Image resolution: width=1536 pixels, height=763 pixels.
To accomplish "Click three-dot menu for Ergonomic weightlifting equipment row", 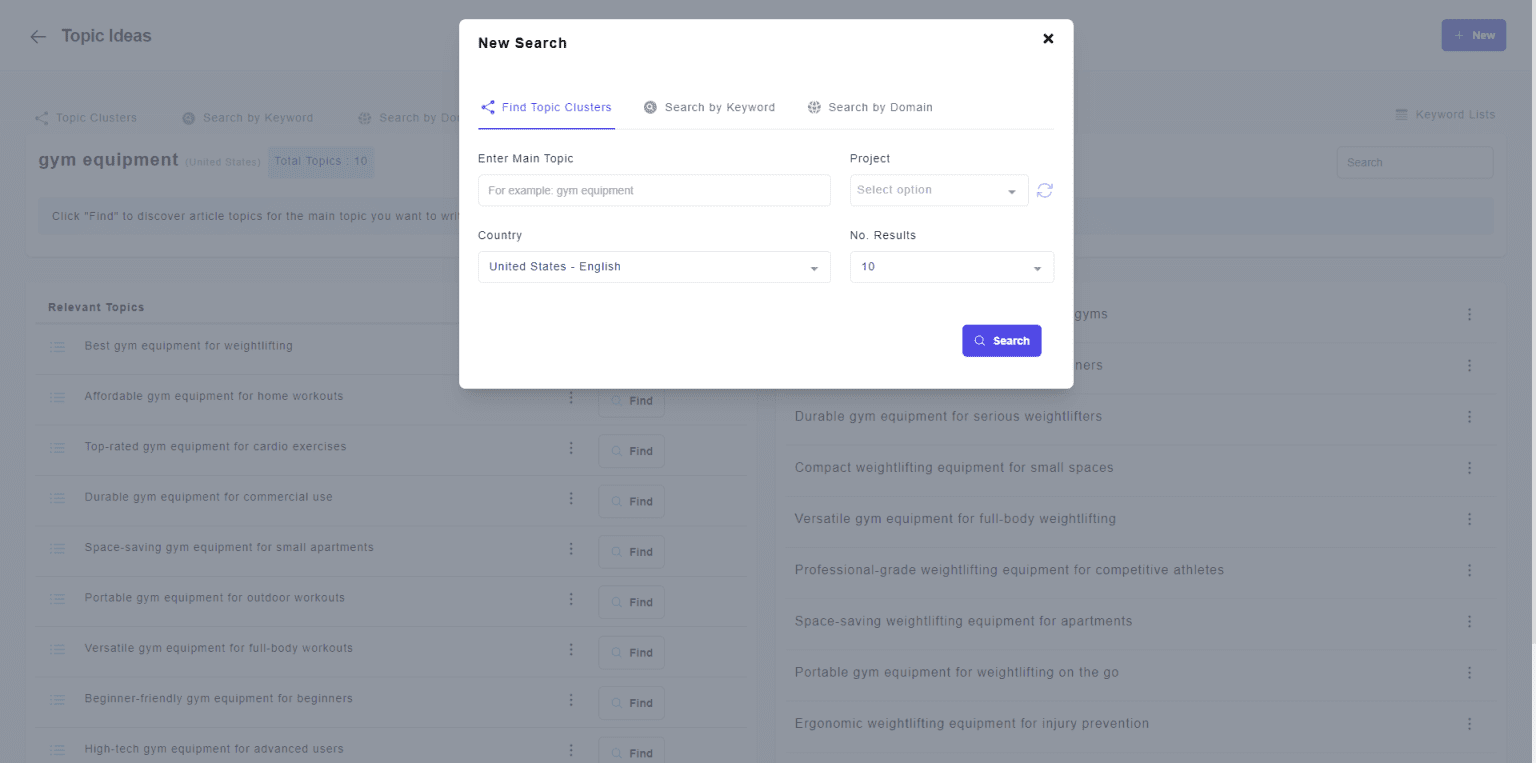I will (1469, 724).
